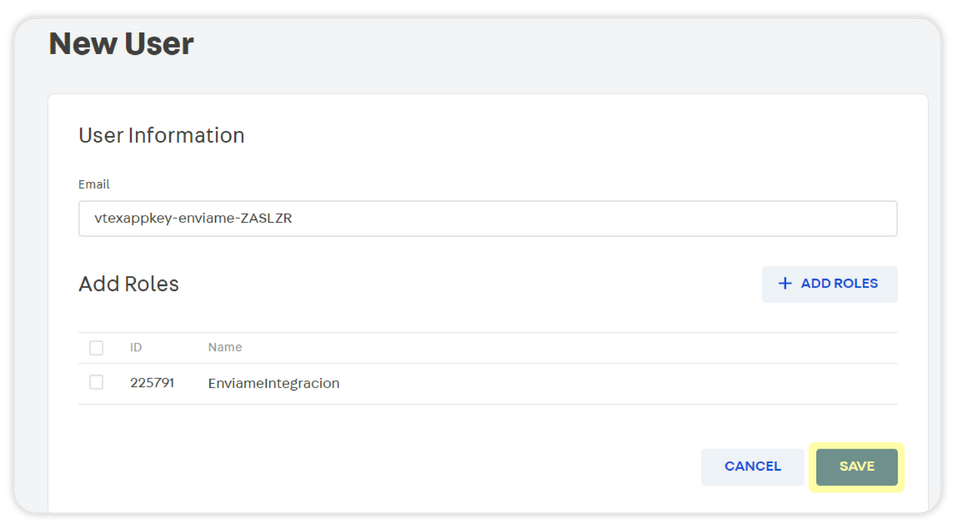
Task: Select the role ID 225791 cell
Action: pyautogui.click(x=152, y=383)
